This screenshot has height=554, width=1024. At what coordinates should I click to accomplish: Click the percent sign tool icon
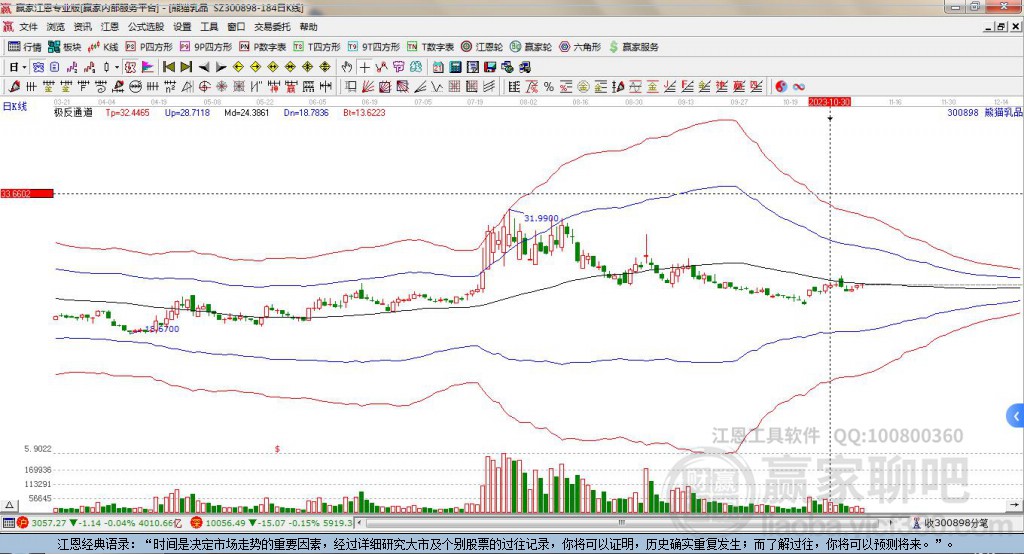549,86
